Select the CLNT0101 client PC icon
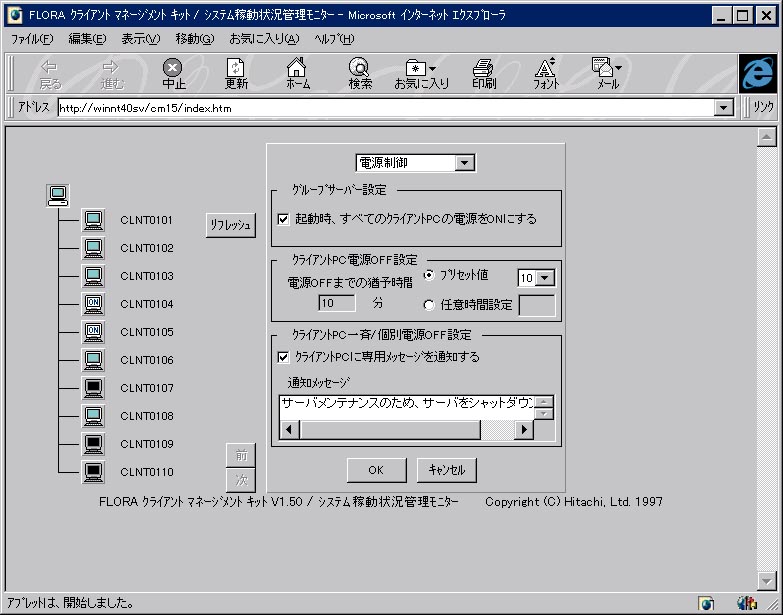Image resolution: width=783 pixels, height=615 pixels. coord(93,220)
